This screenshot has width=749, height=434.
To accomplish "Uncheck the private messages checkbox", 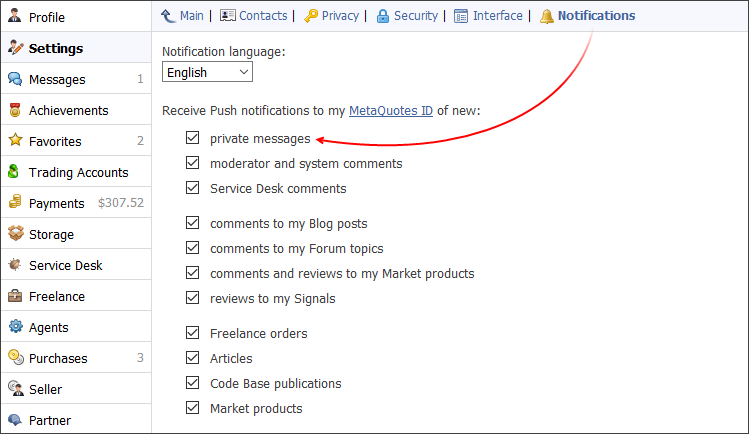I will (x=192, y=139).
